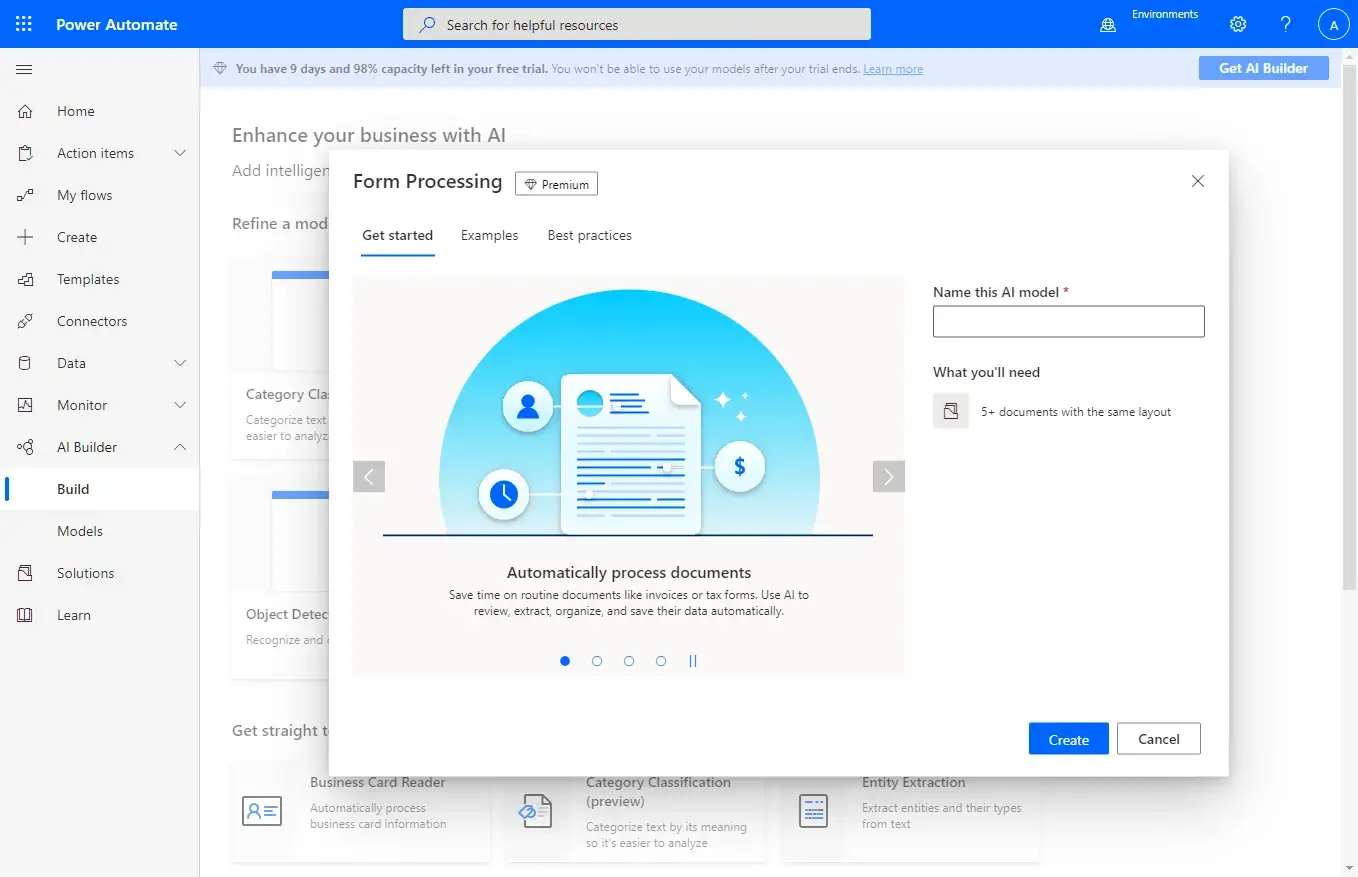Open the Environments picker icon
This screenshot has width=1358, height=877.
[x=1108, y=25]
